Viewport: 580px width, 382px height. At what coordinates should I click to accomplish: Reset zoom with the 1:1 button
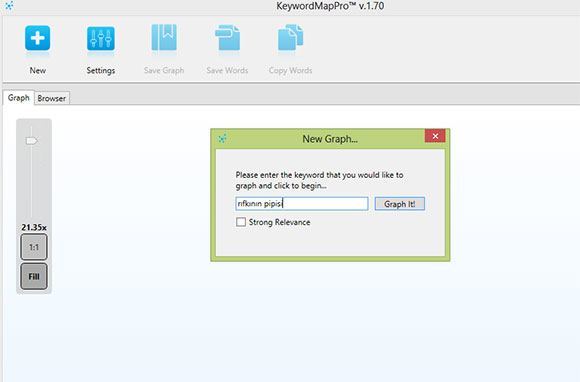pos(34,247)
